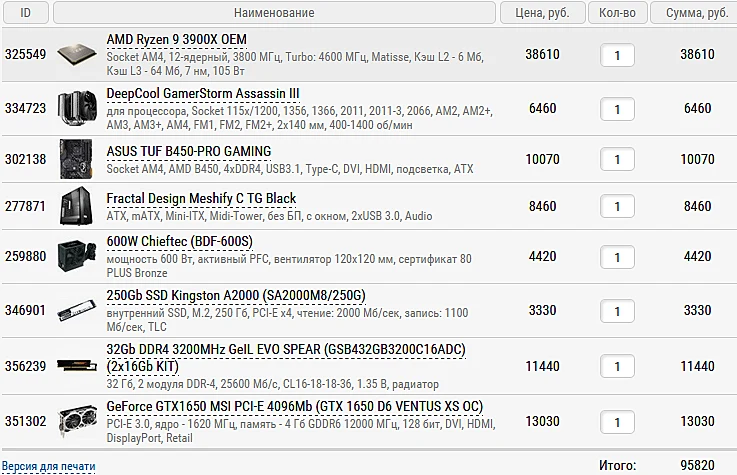This screenshot has width=737, height=475.
Task: Click the MSI GTX 1650 graphics card thumbnail
Action: tap(77, 421)
